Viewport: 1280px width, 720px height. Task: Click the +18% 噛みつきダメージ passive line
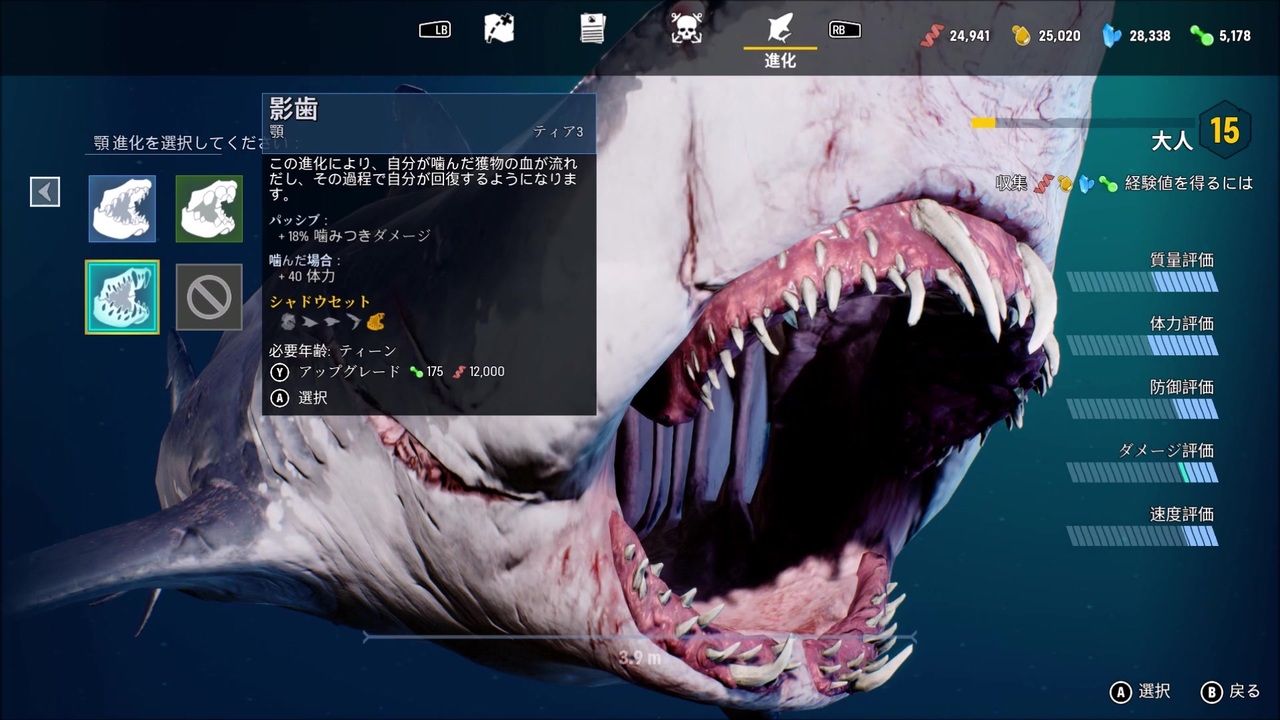pos(354,236)
